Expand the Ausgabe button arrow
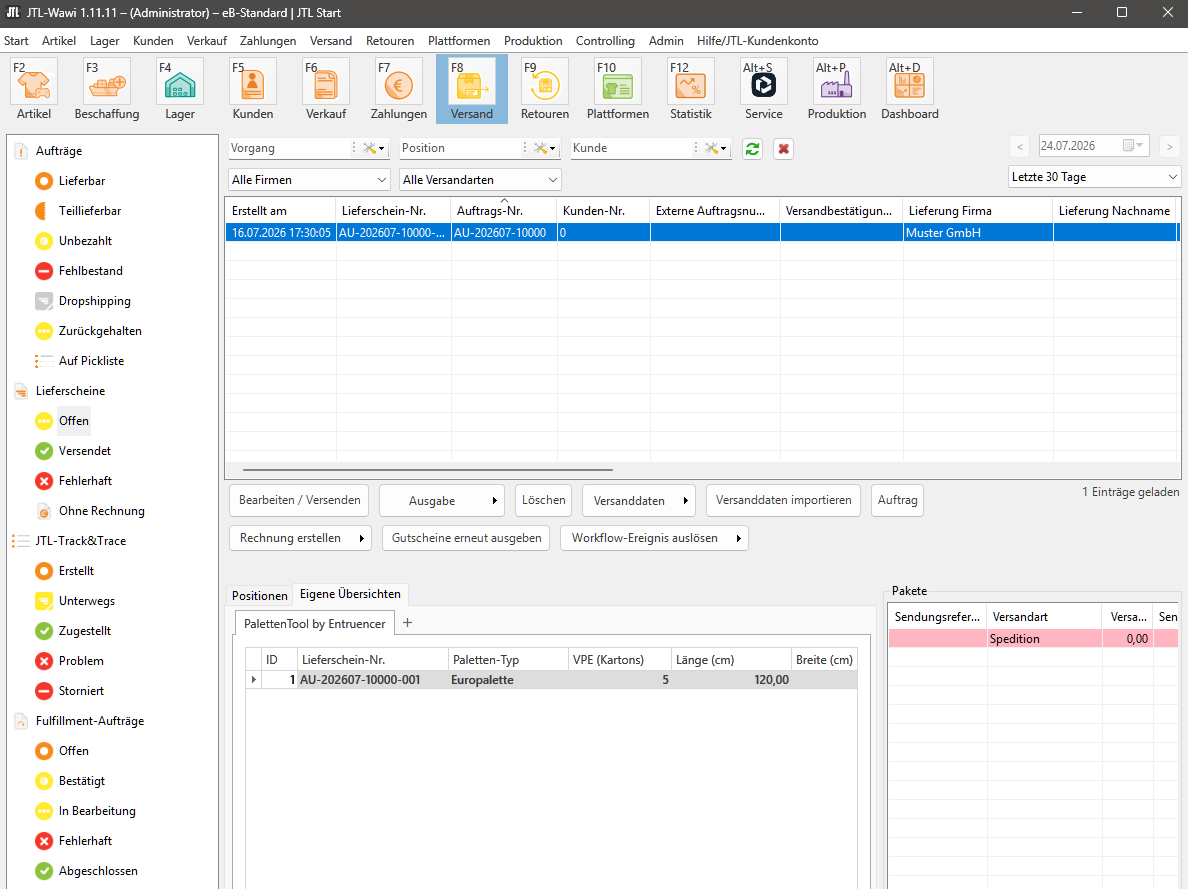This screenshot has width=1188, height=889. (x=494, y=501)
